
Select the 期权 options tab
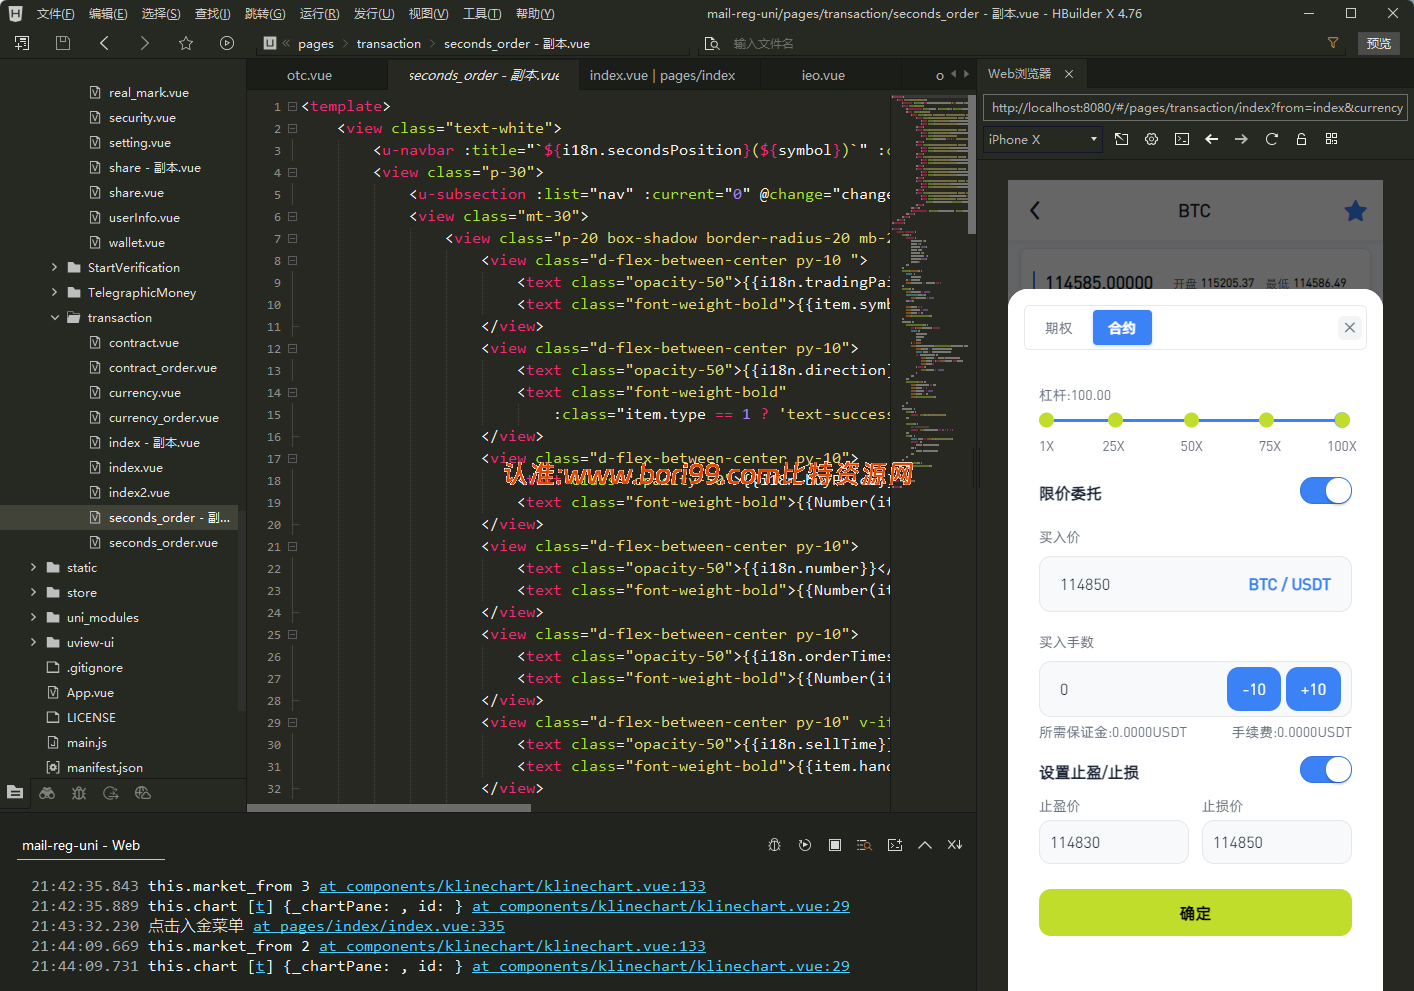coord(1058,328)
